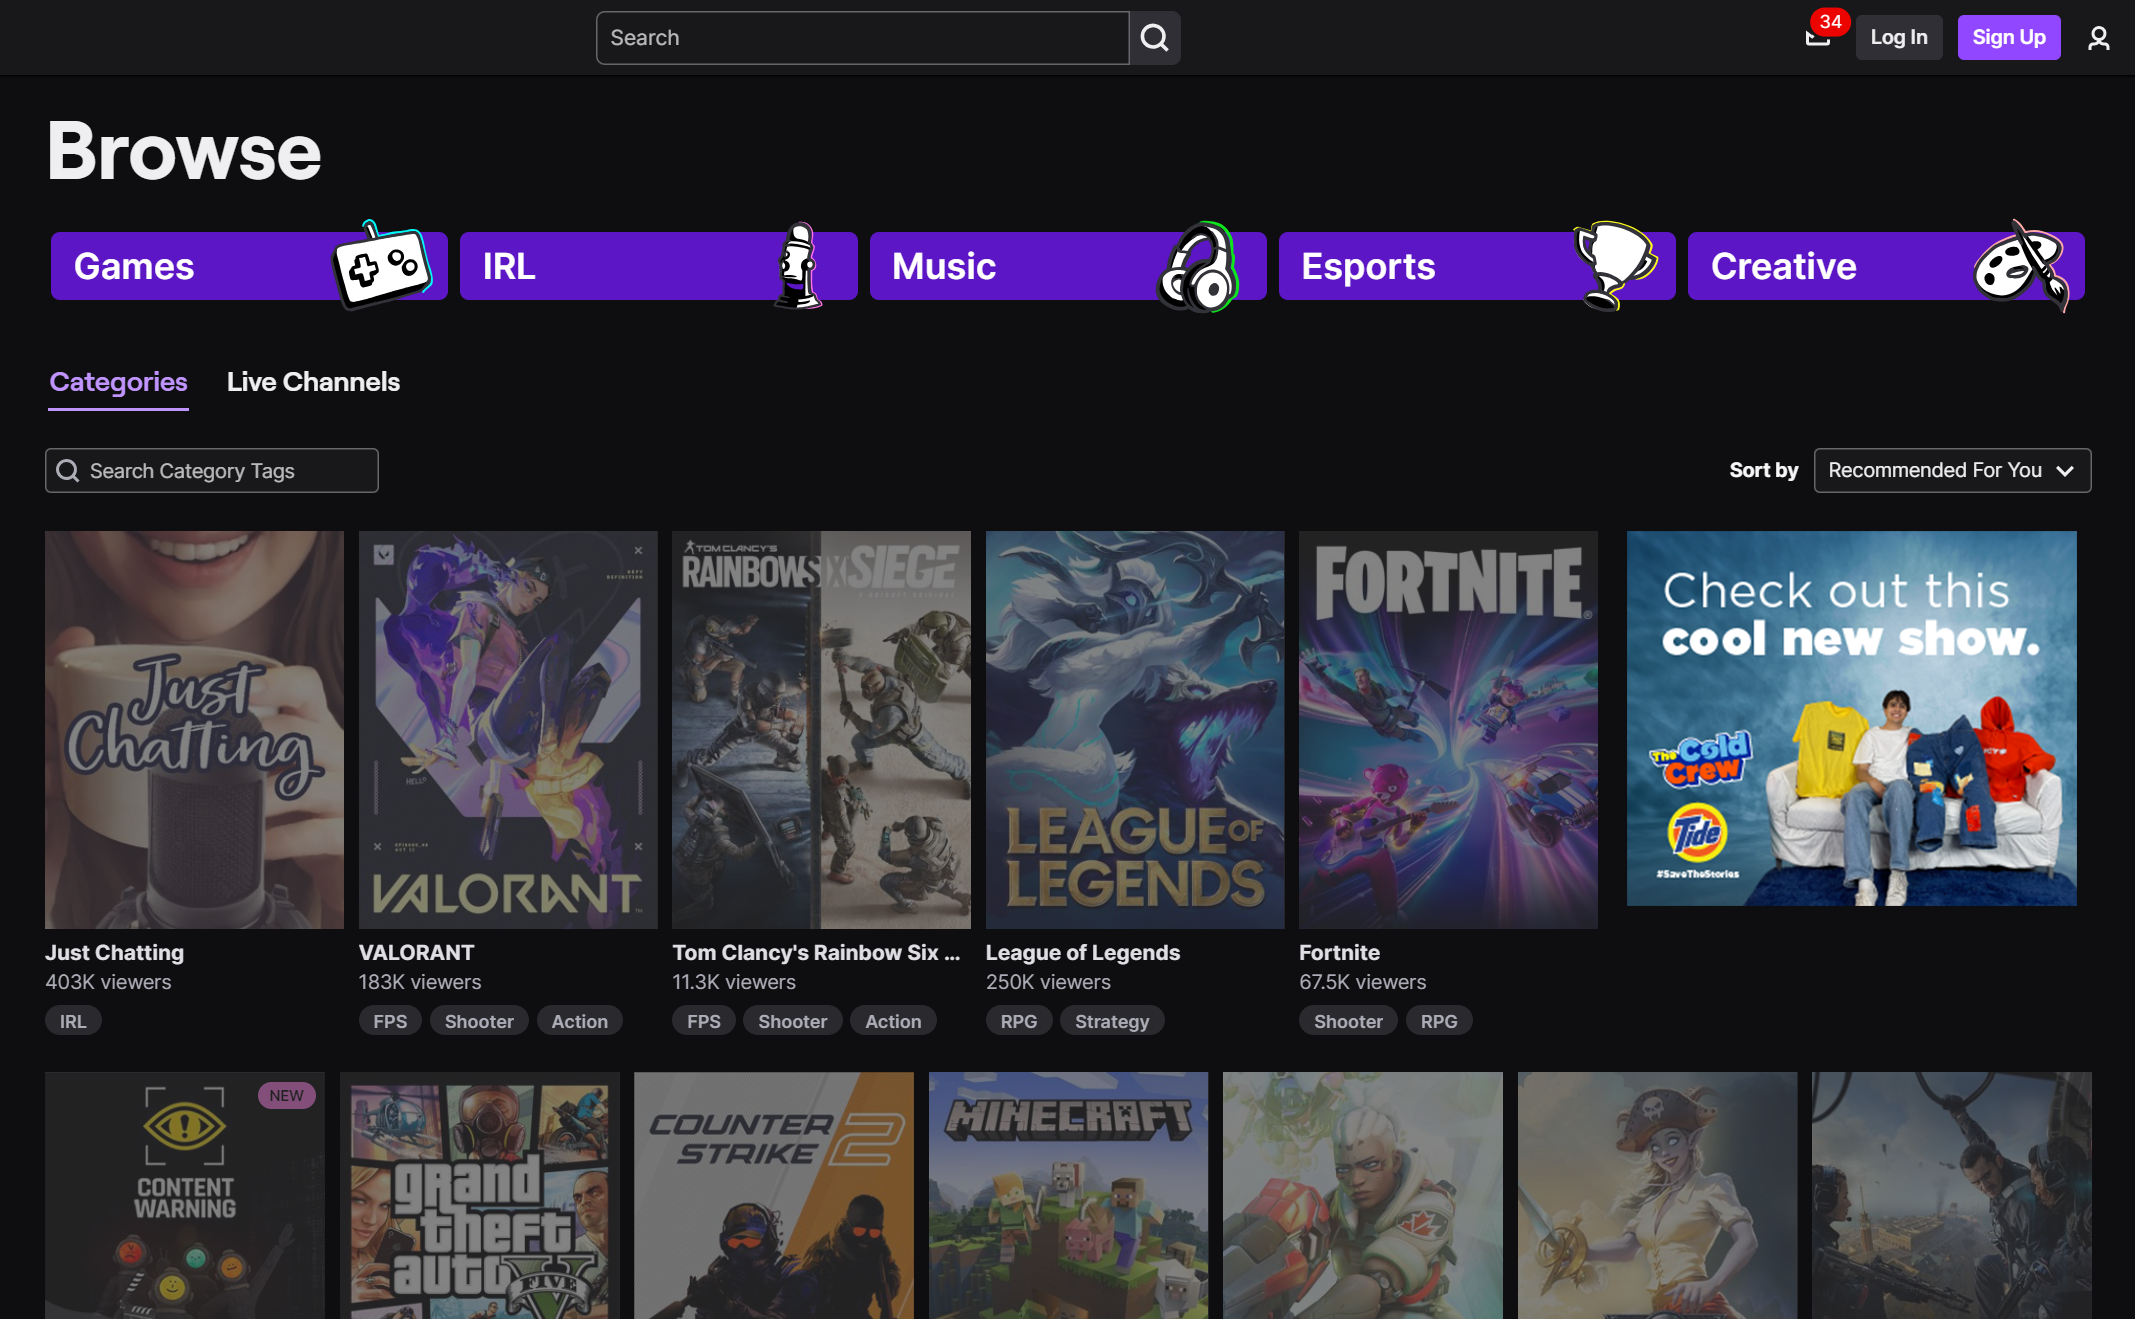Focus the top Search field
The width and height of the screenshot is (2135, 1319).
coord(863,38)
